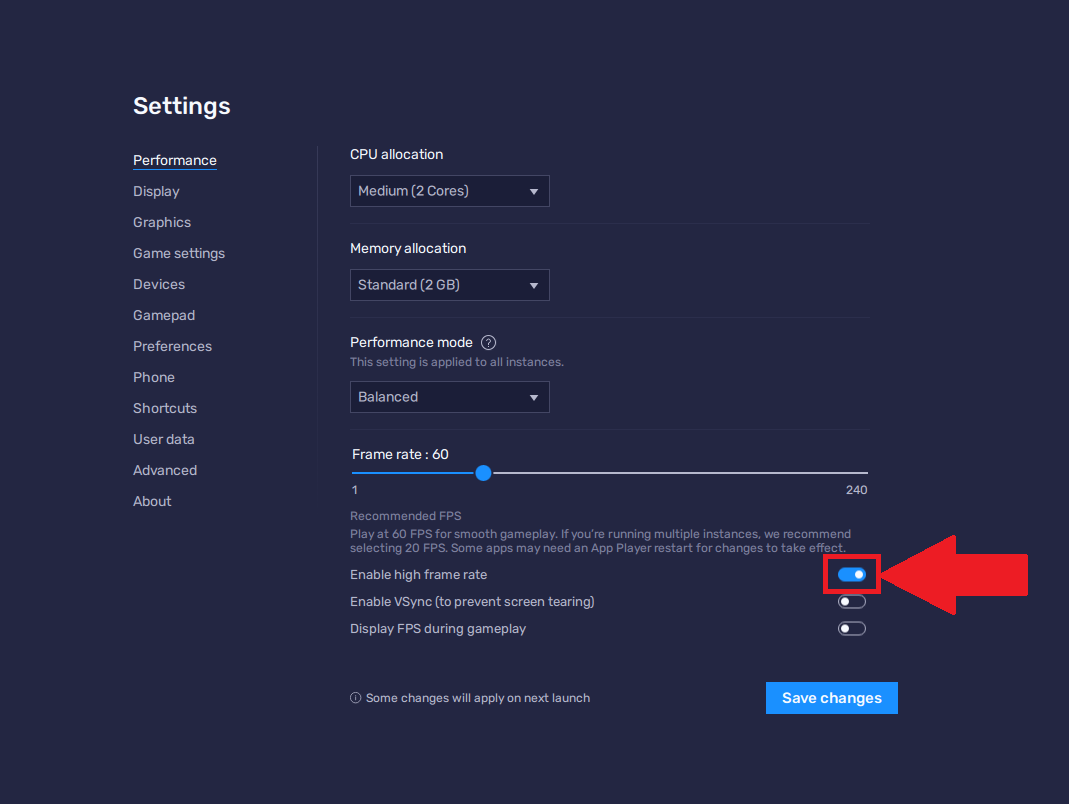This screenshot has height=804, width=1069.
Task: Enable the VSync toggle
Action: 852,602
